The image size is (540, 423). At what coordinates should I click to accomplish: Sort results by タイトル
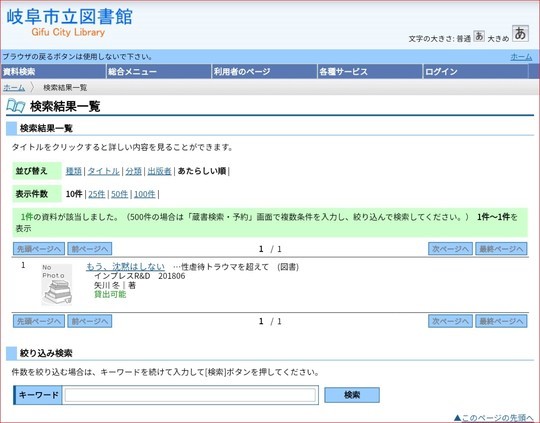[104, 171]
